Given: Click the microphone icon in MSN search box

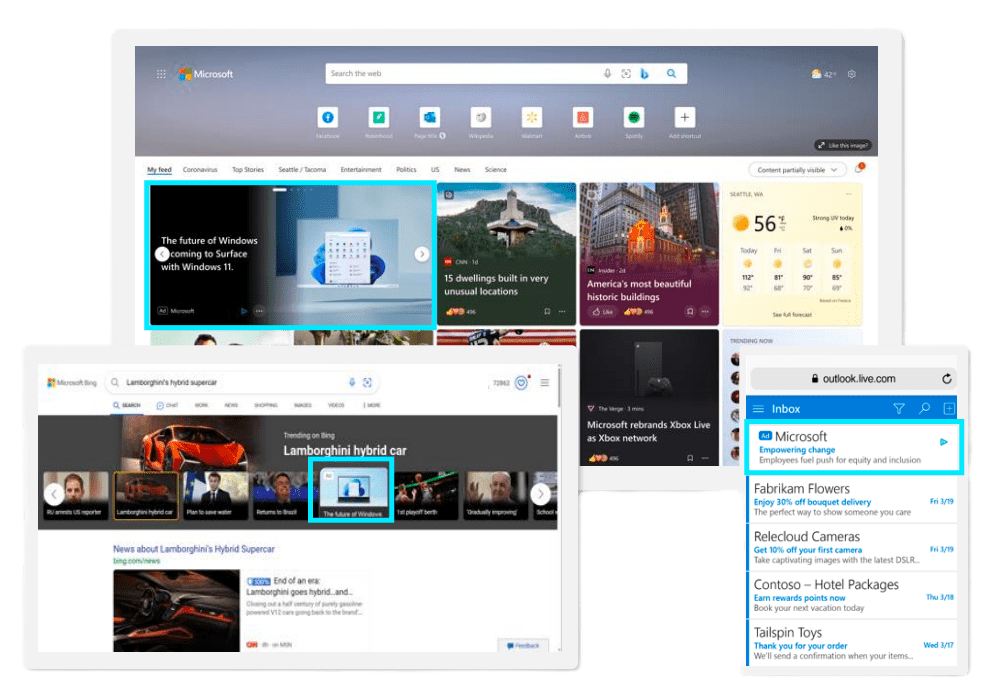Looking at the screenshot, I should 607,74.
